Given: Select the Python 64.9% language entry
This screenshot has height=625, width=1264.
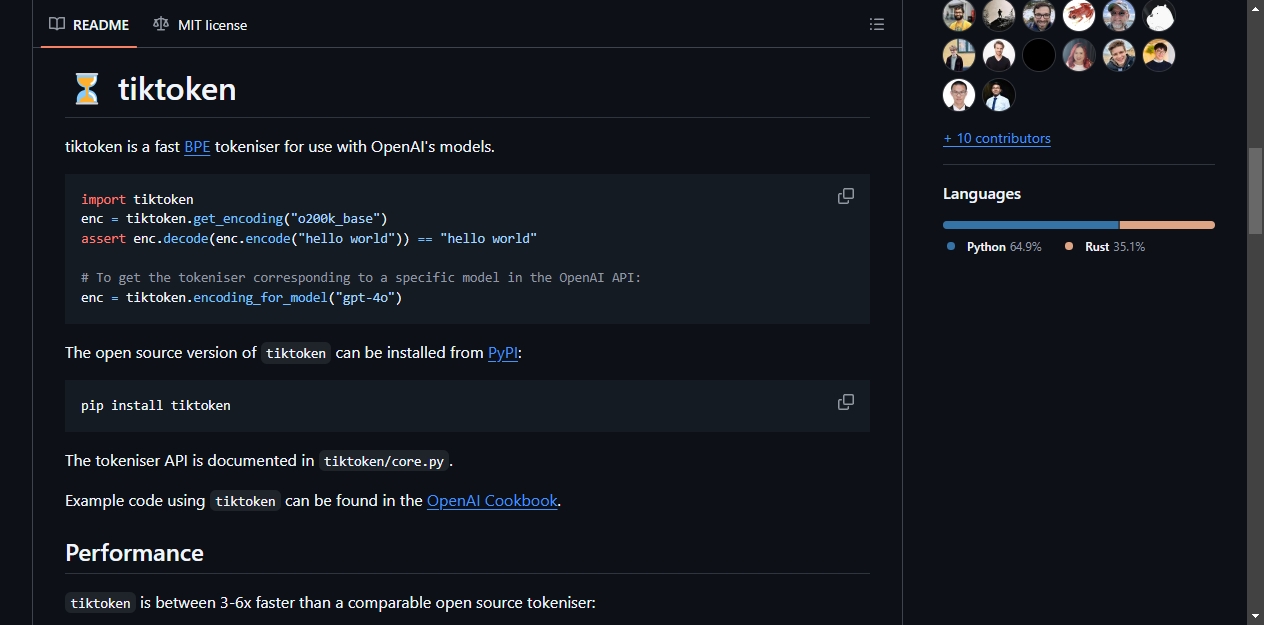Looking at the screenshot, I should [994, 246].
